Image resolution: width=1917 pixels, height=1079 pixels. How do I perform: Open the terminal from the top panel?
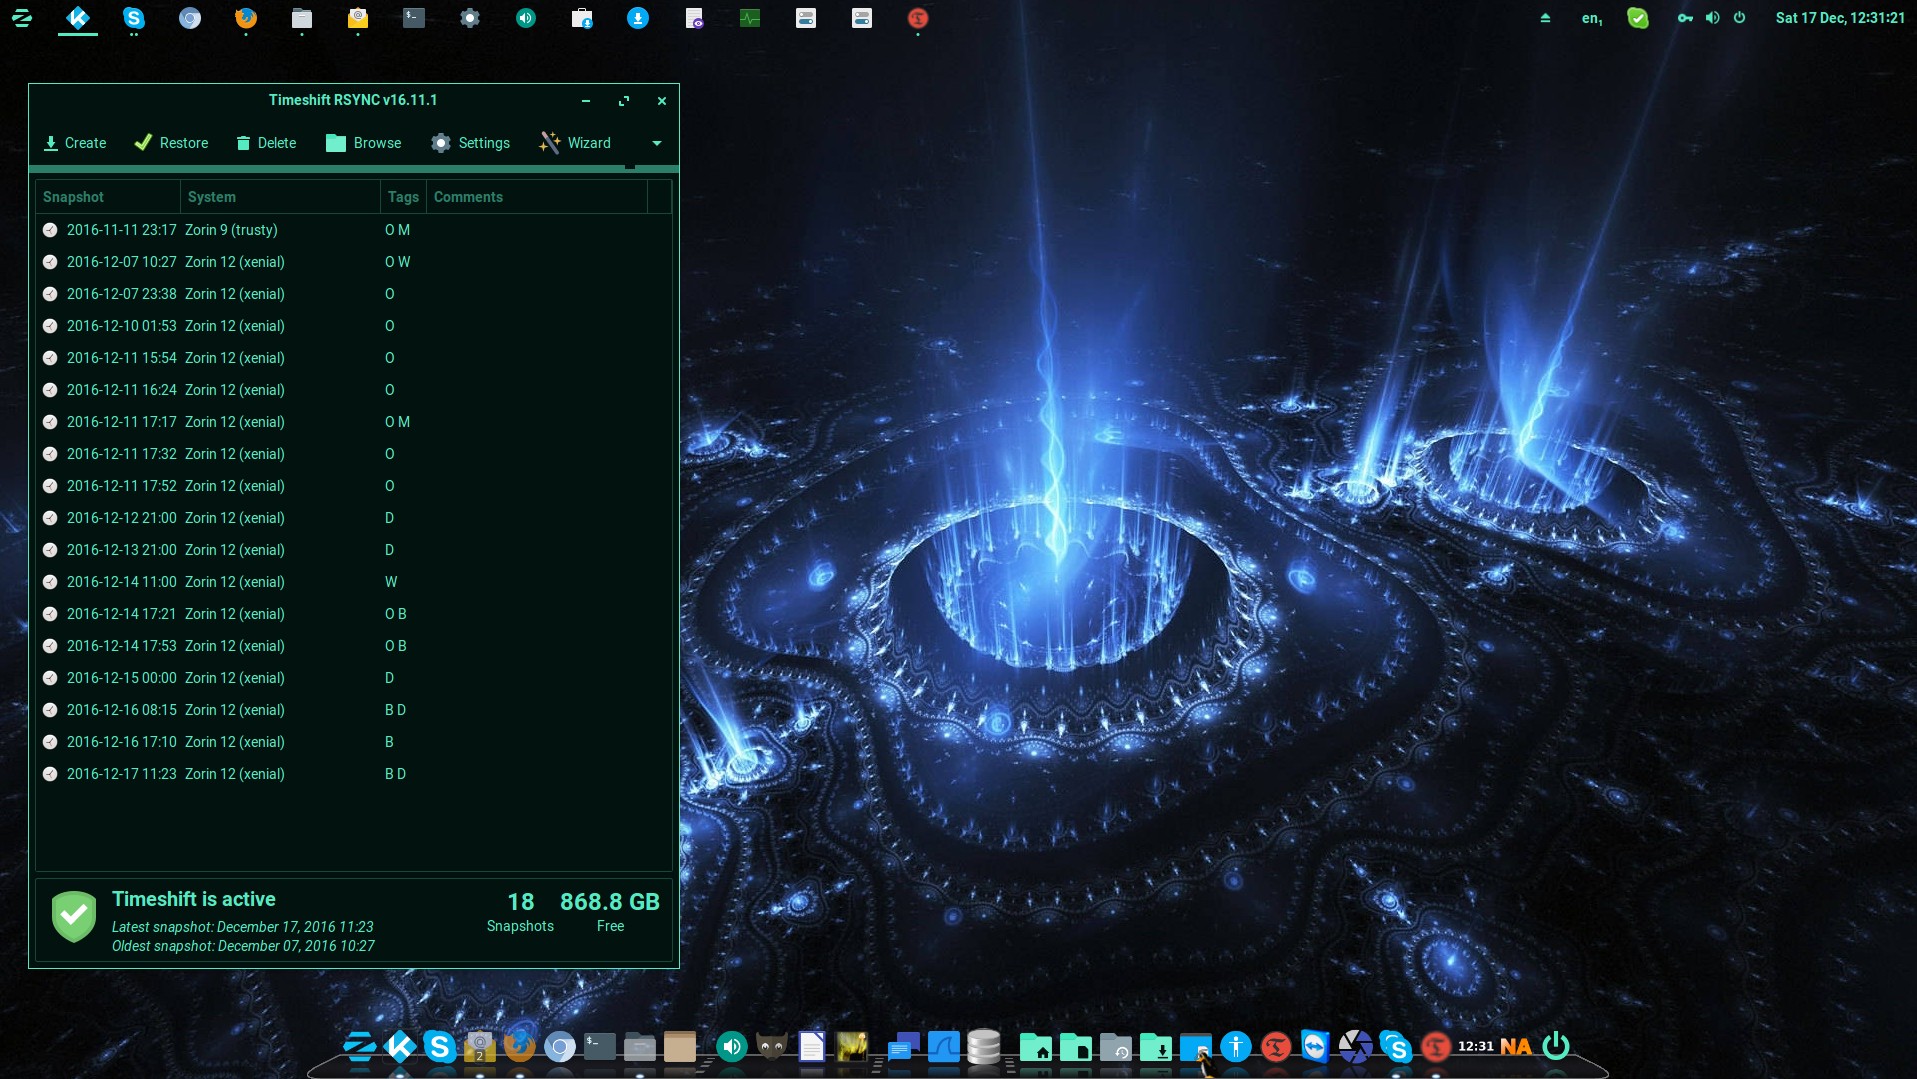(x=414, y=18)
